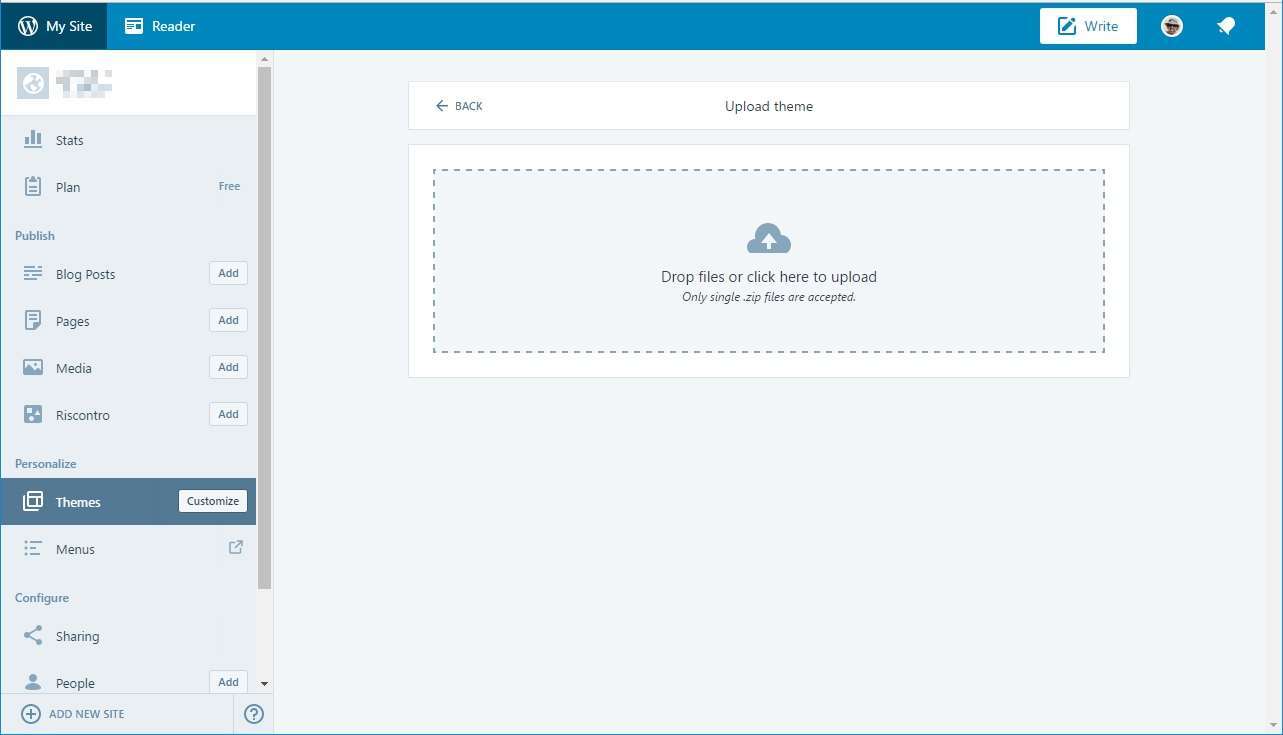
Task: Click Add button beside Pages
Action: click(228, 320)
